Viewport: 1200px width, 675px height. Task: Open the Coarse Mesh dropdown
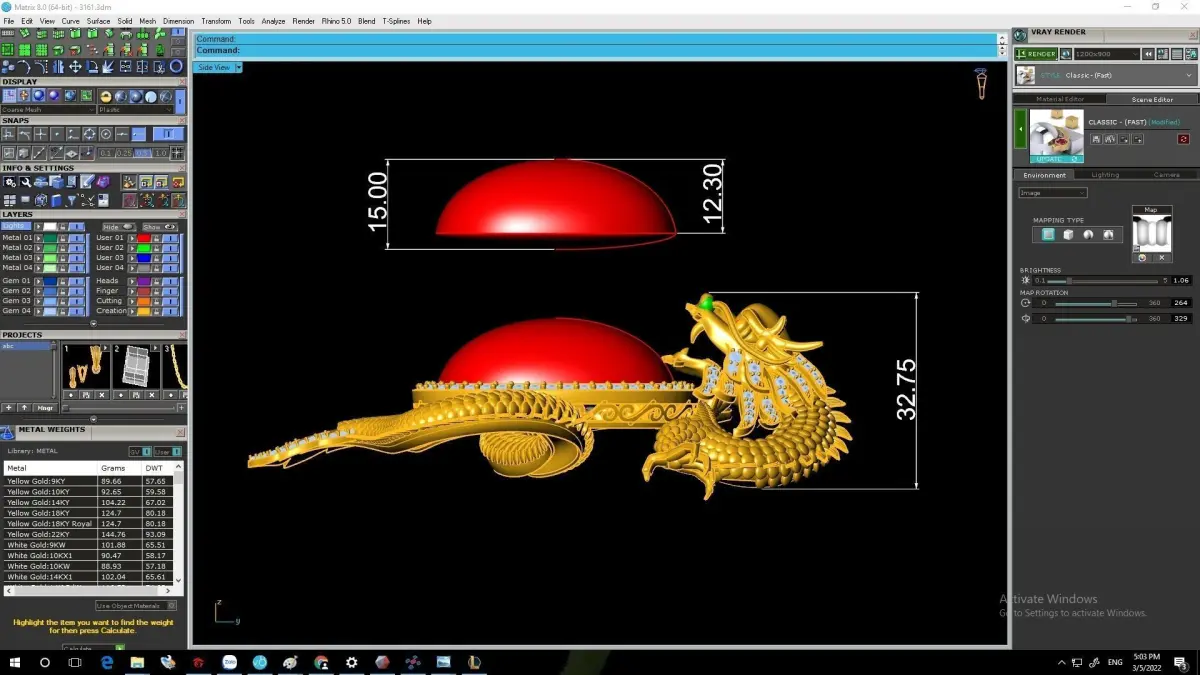pyautogui.click(x=48, y=110)
